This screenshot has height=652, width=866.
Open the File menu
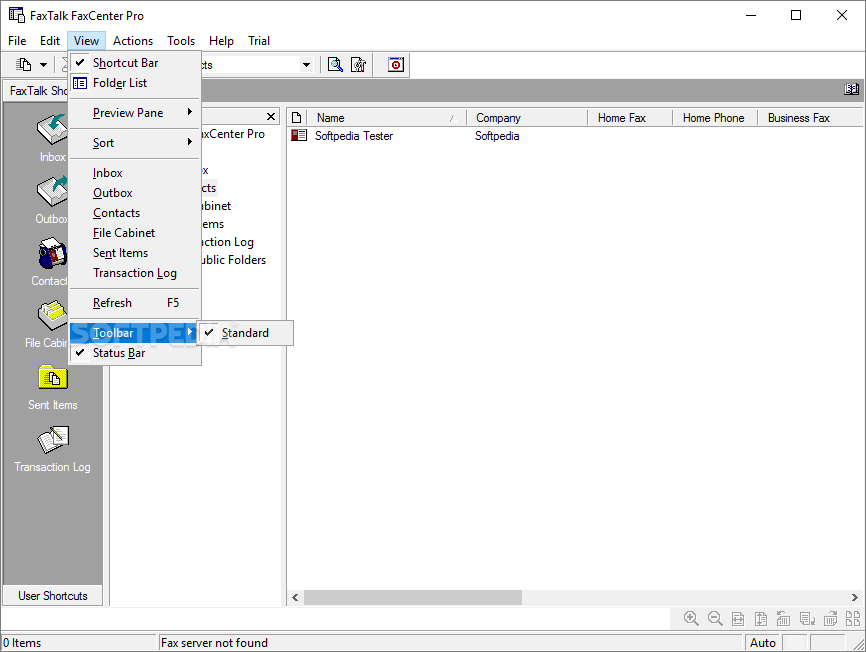(17, 41)
